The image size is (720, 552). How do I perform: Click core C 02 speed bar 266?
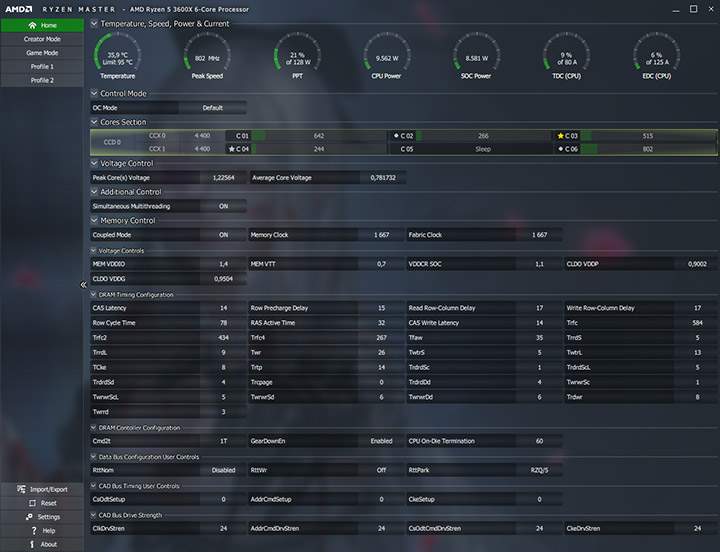coord(484,136)
